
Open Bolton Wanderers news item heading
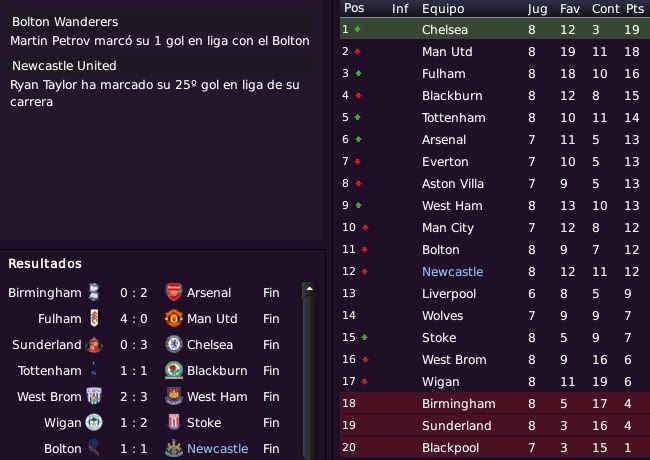point(65,22)
